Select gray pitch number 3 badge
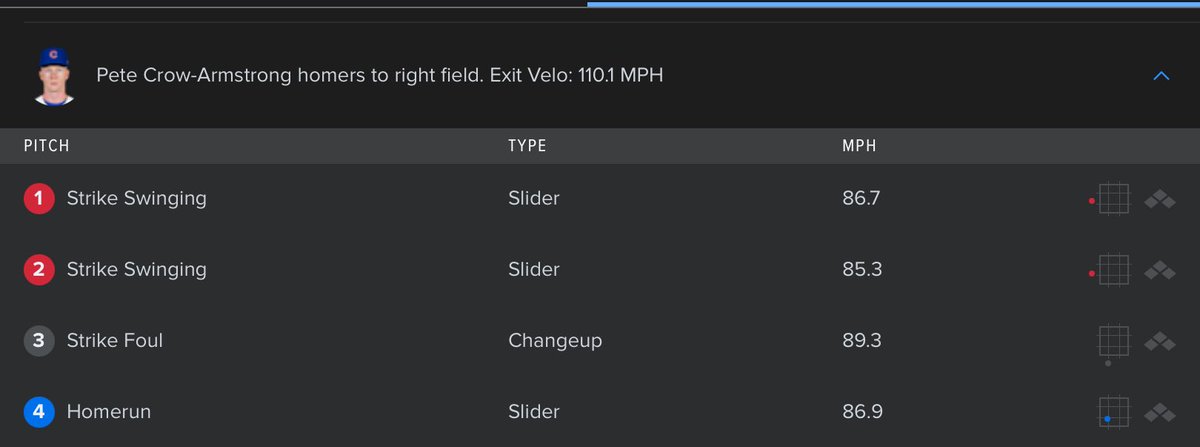Image resolution: width=1200 pixels, height=447 pixels. point(39,341)
